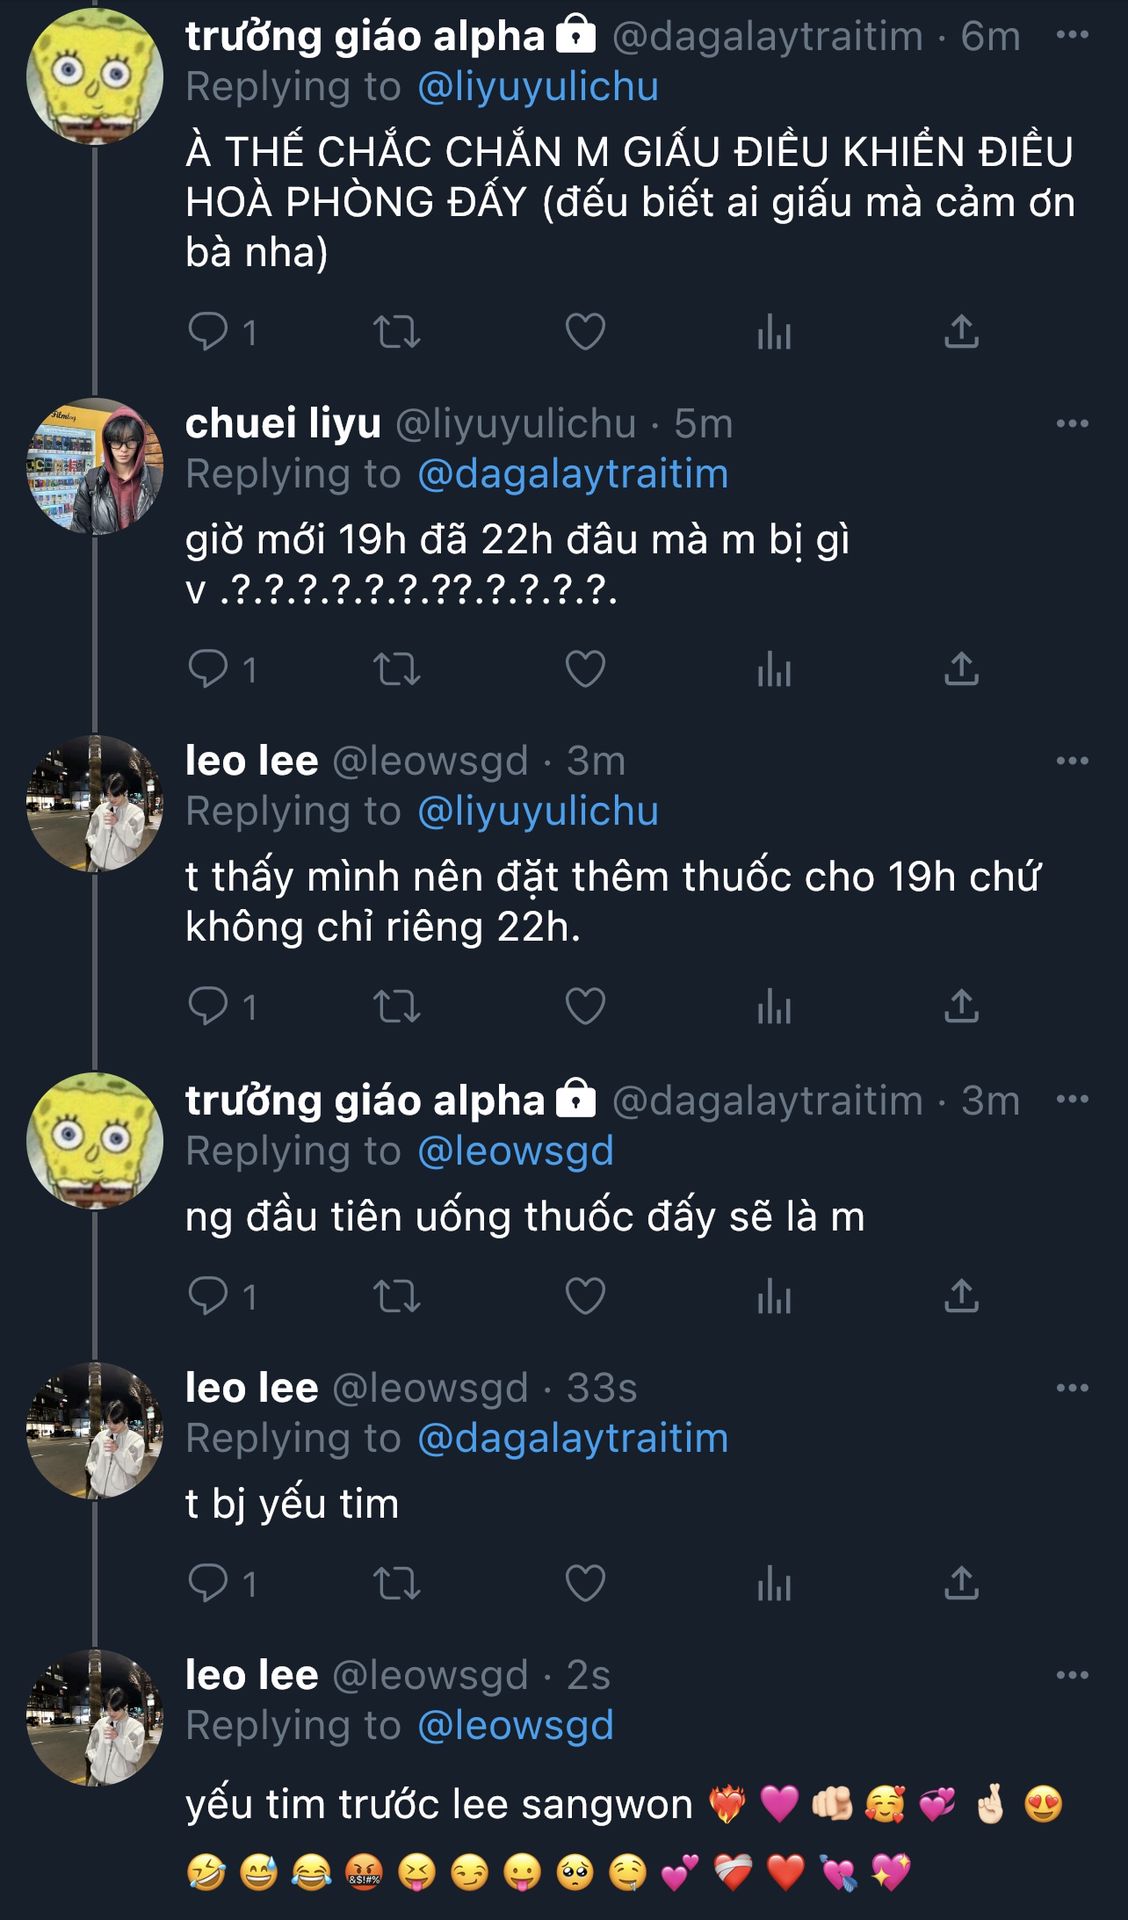View analytics on chuei liyu's tweet
The width and height of the screenshot is (1128, 1920).
coord(774,669)
